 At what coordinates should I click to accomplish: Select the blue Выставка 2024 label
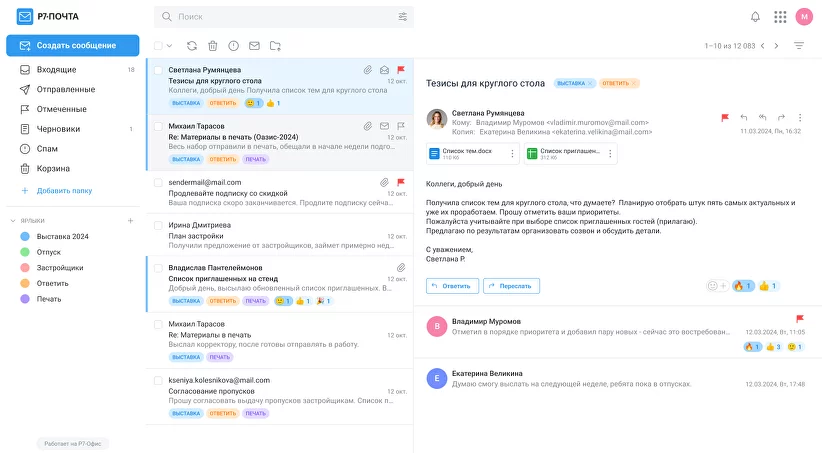coord(62,236)
